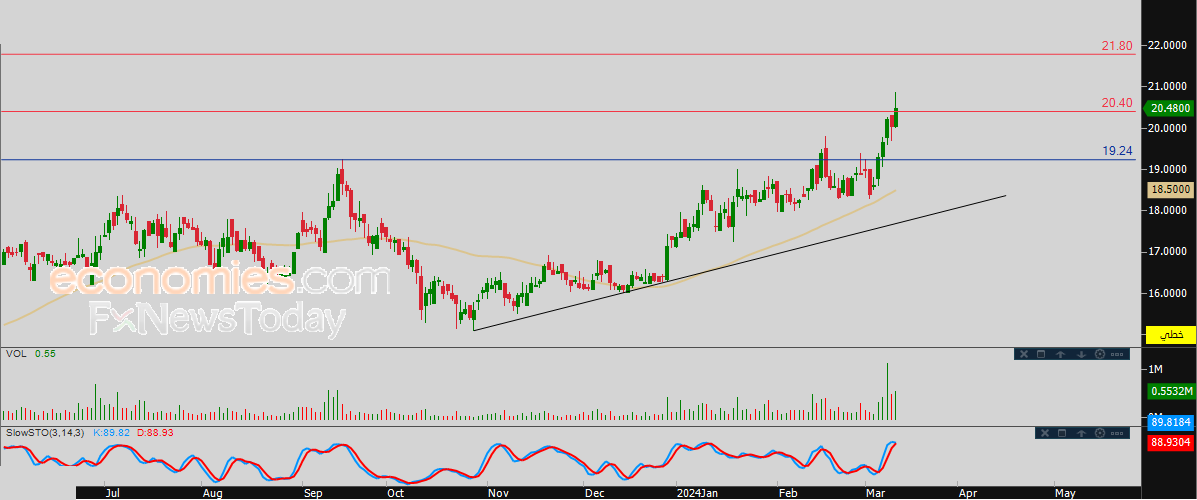Select the tallest volume bar in March
The width and height of the screenshot is (1197, 500).
coord(888,392)
